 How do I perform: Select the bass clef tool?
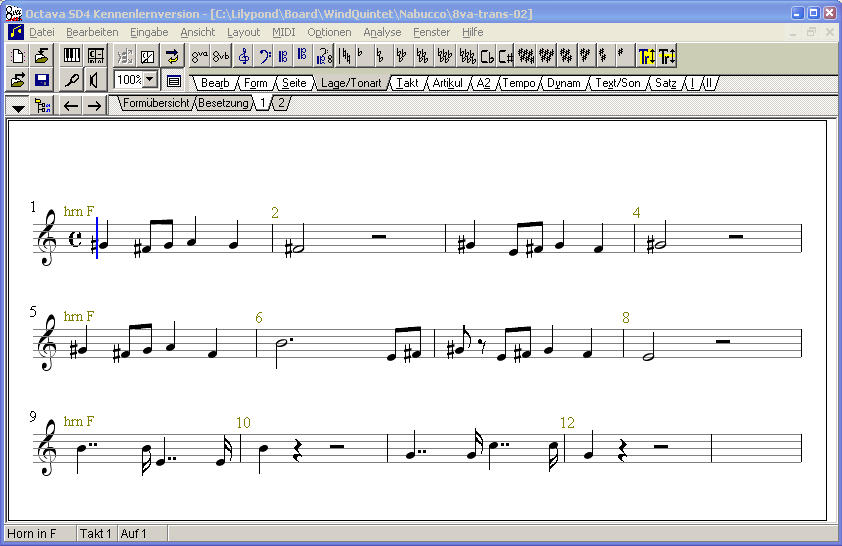pyautogui.click(x=264, y=56)
